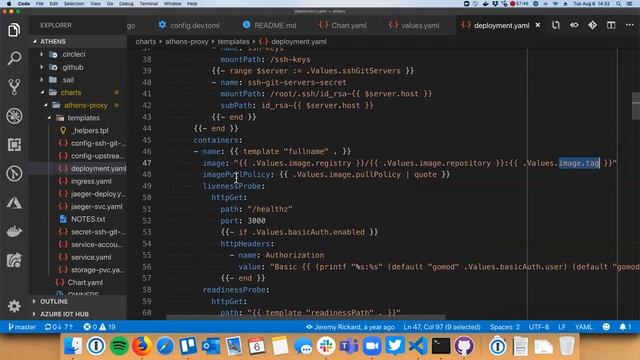Click Ln 47, Col 97 cursor position
Image resolution: width=640 pixels, height=360 pixels.
[442, 327]
